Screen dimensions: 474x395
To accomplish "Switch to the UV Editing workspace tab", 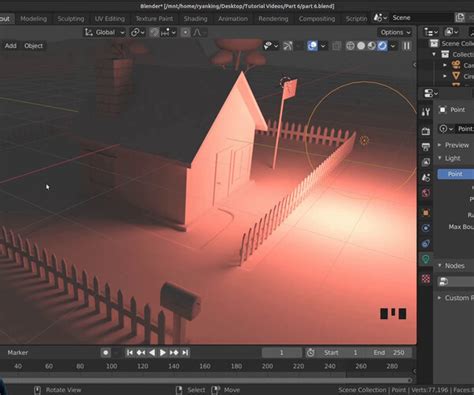I will pyautogui.click(x=110, y=19).
